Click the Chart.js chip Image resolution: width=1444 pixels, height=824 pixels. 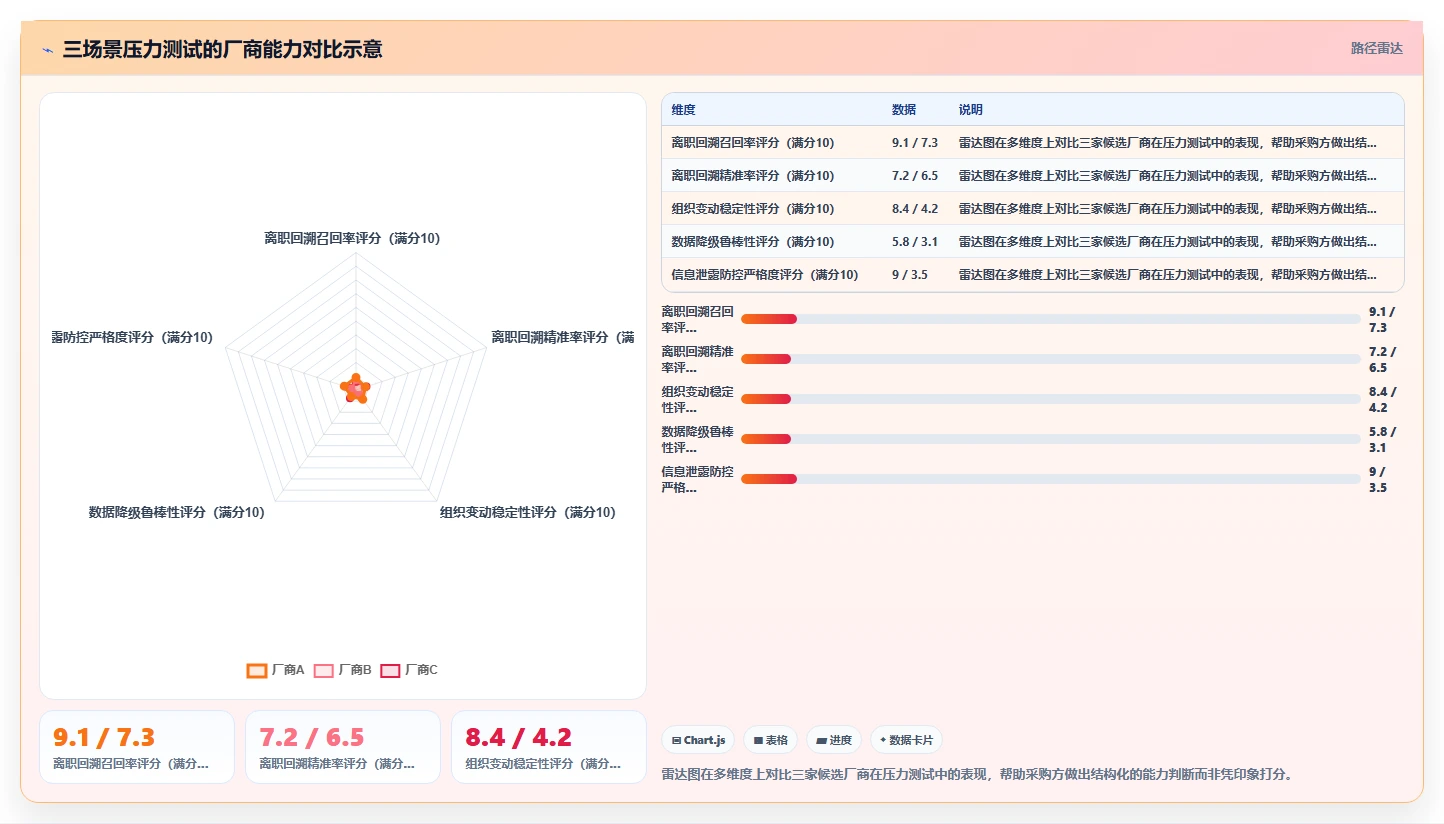[698, 740]
